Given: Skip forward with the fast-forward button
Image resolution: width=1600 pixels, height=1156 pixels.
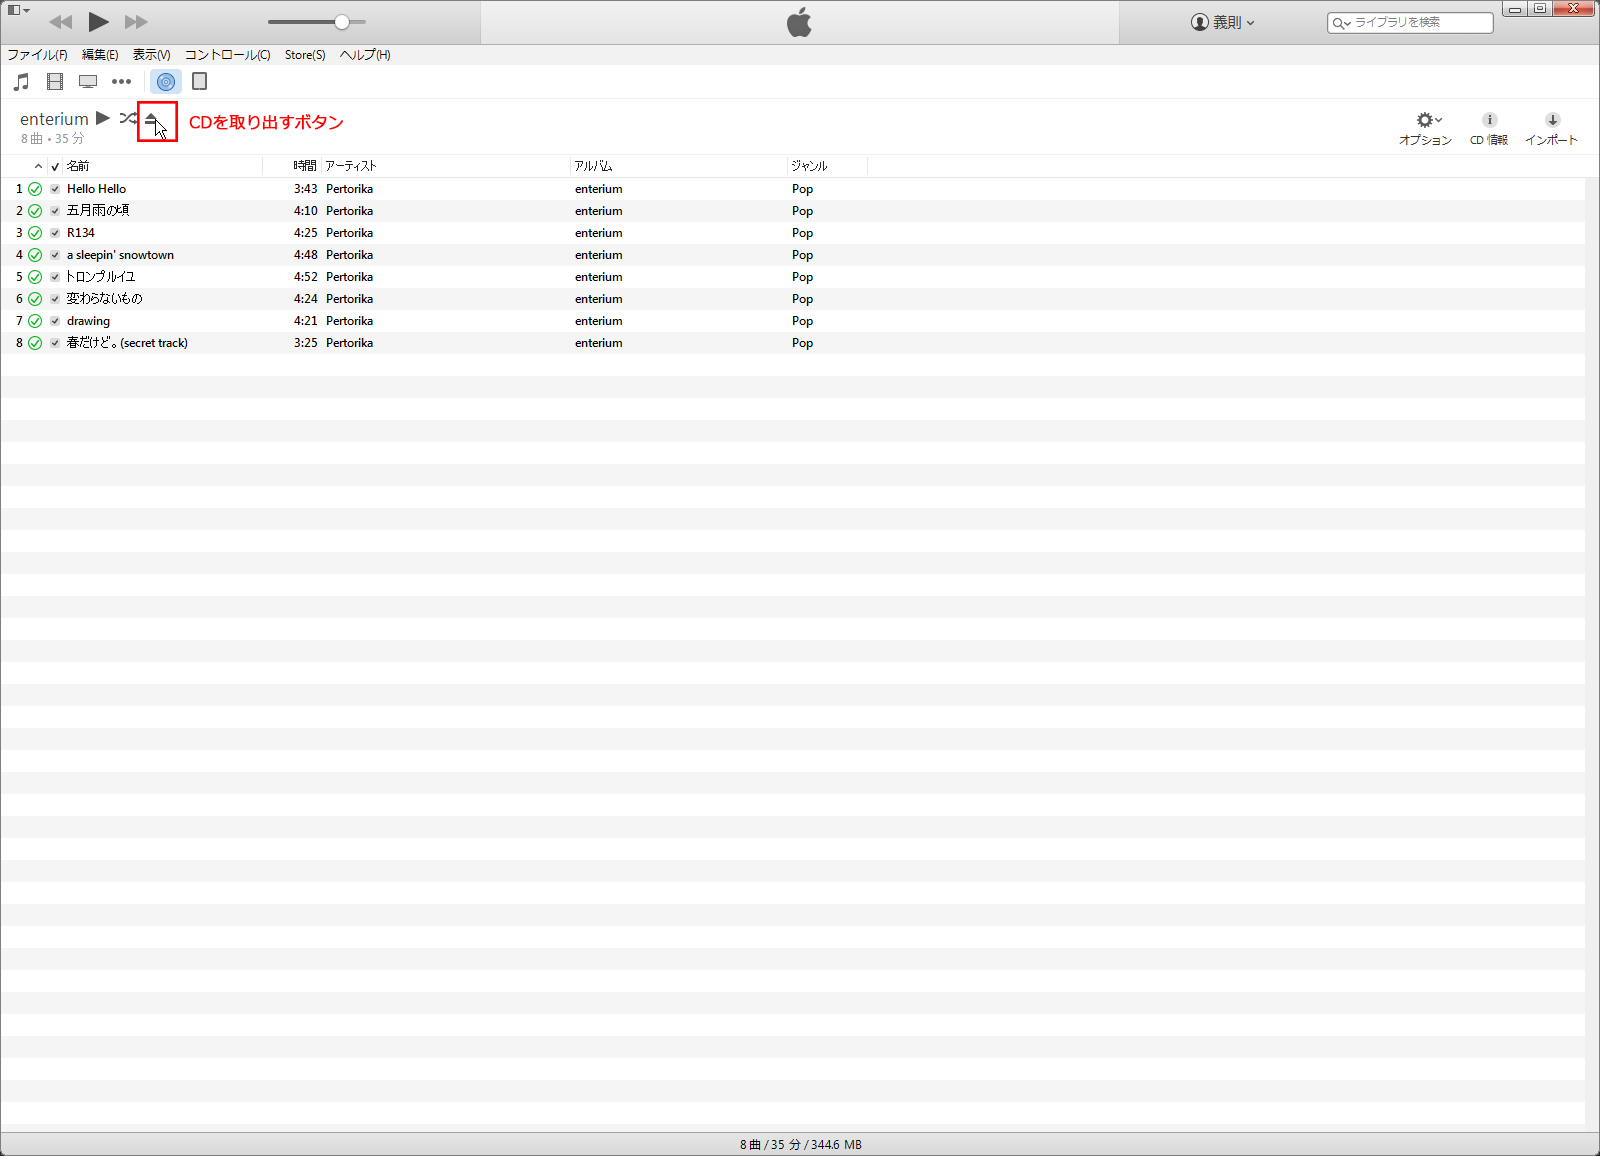Looking at the screenshot, I should tap(136, 22).
